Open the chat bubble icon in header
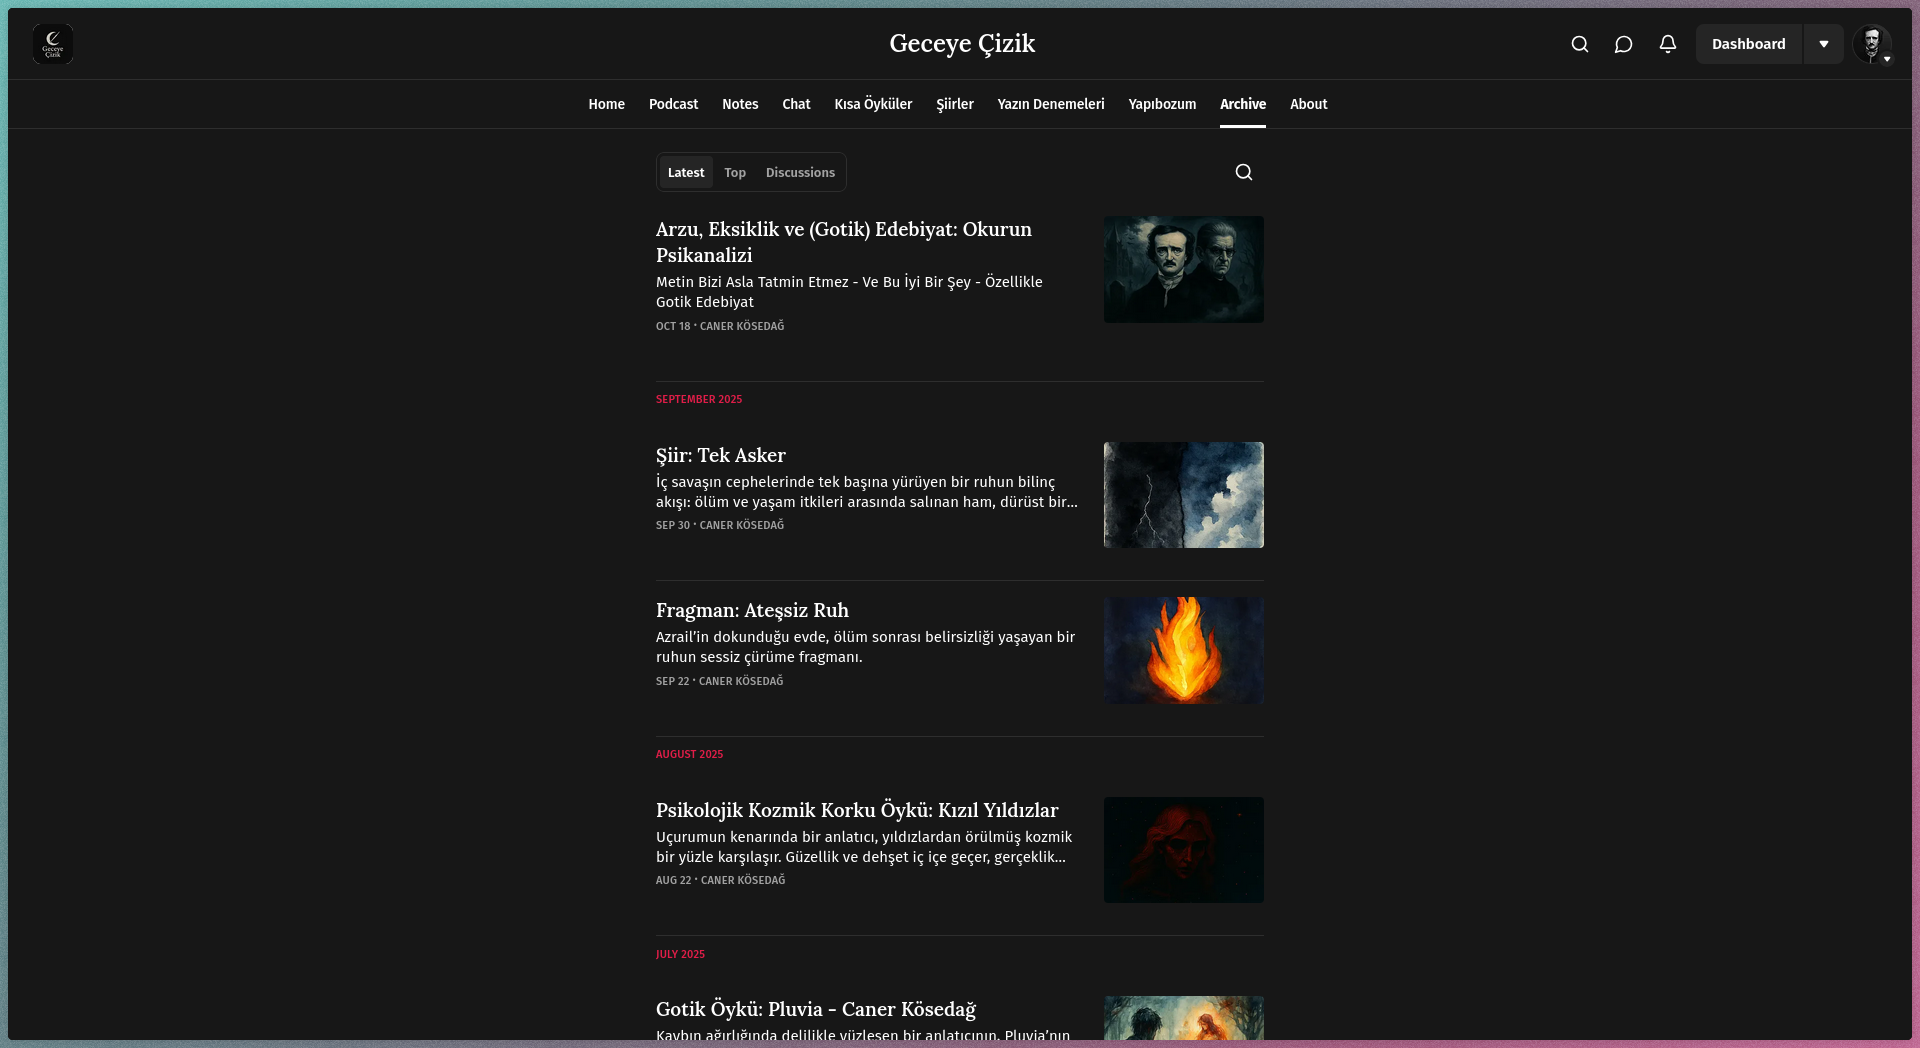Viewport: 1920px width, 1048px height. (1624, 44)
